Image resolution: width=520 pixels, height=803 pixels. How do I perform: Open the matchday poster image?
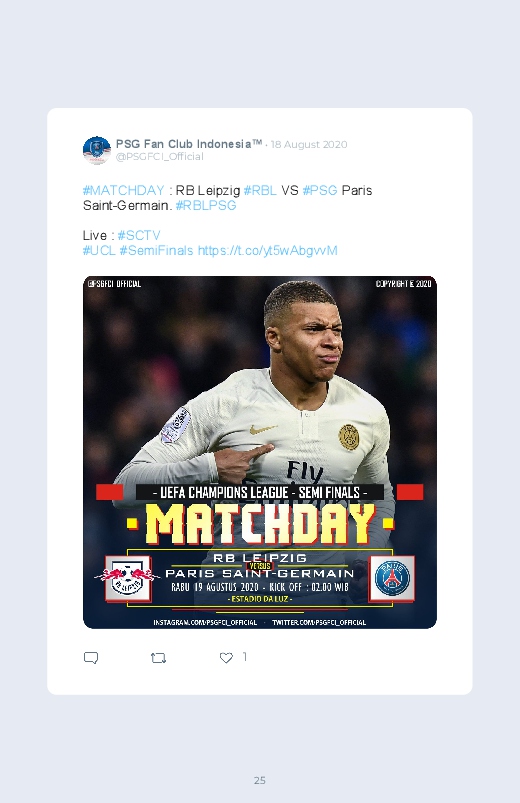click(260, 452)
